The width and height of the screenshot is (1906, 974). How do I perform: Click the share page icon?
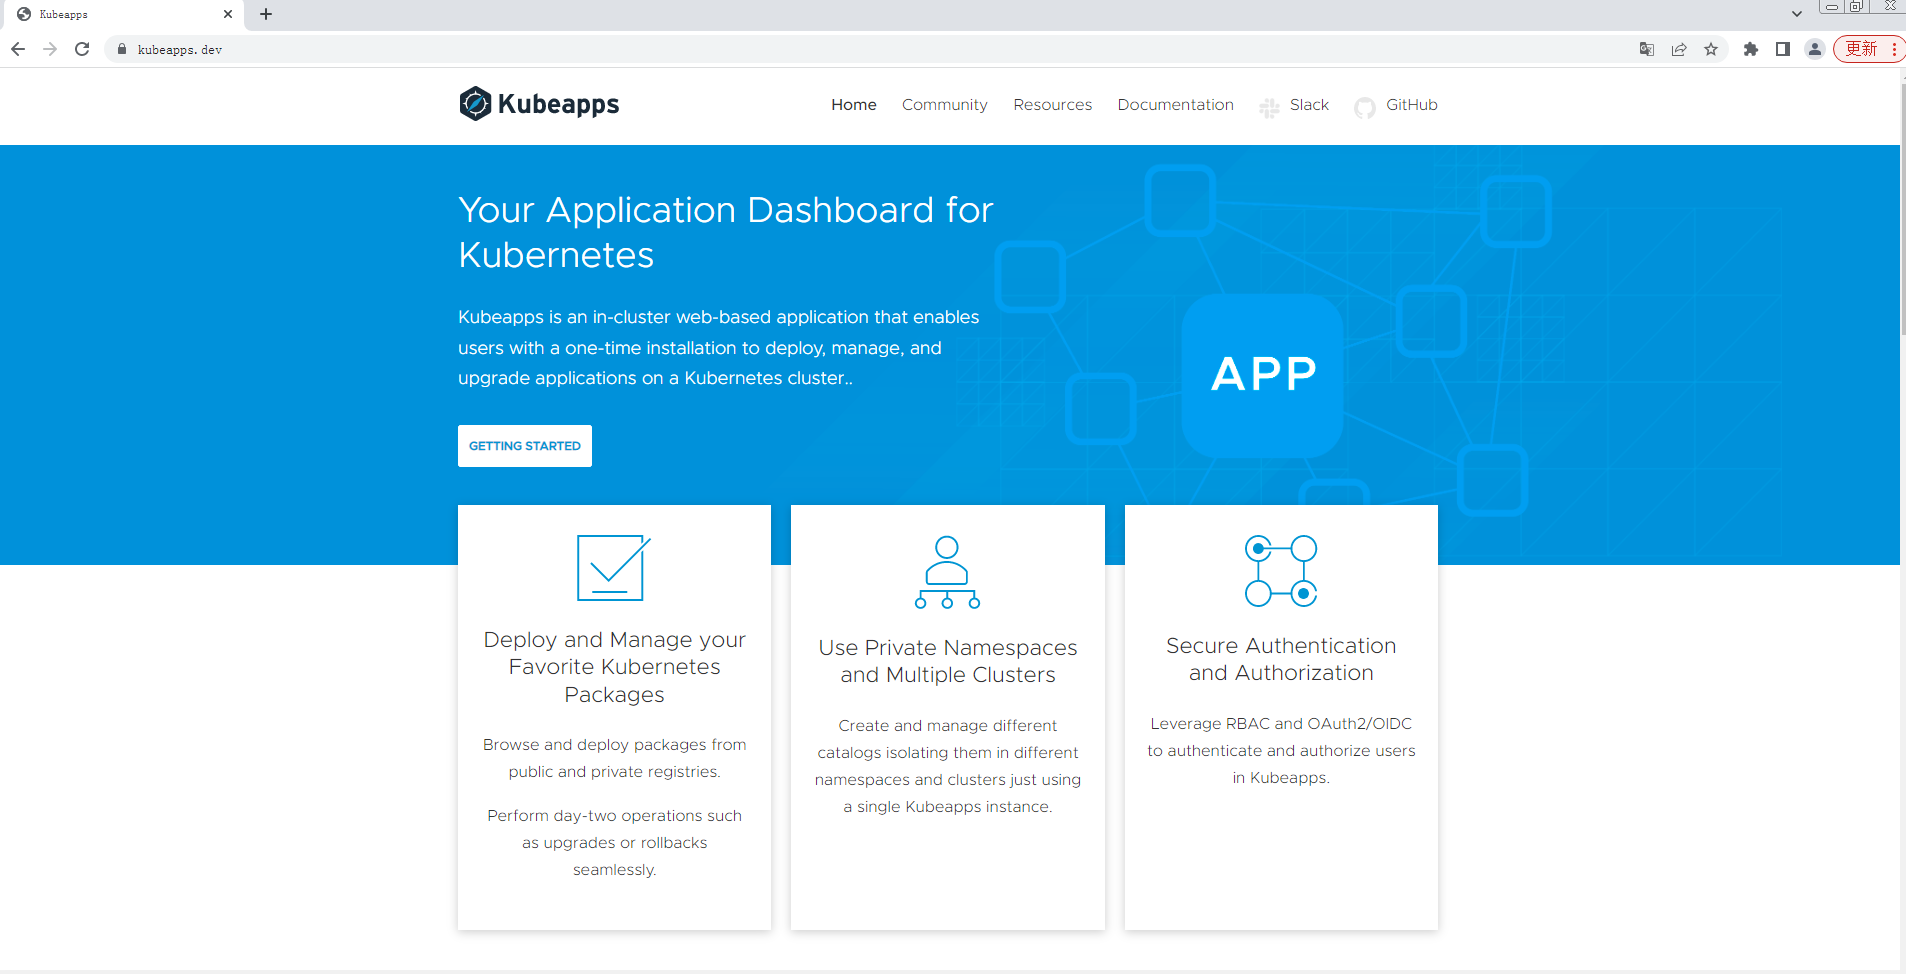point(1679,49)
